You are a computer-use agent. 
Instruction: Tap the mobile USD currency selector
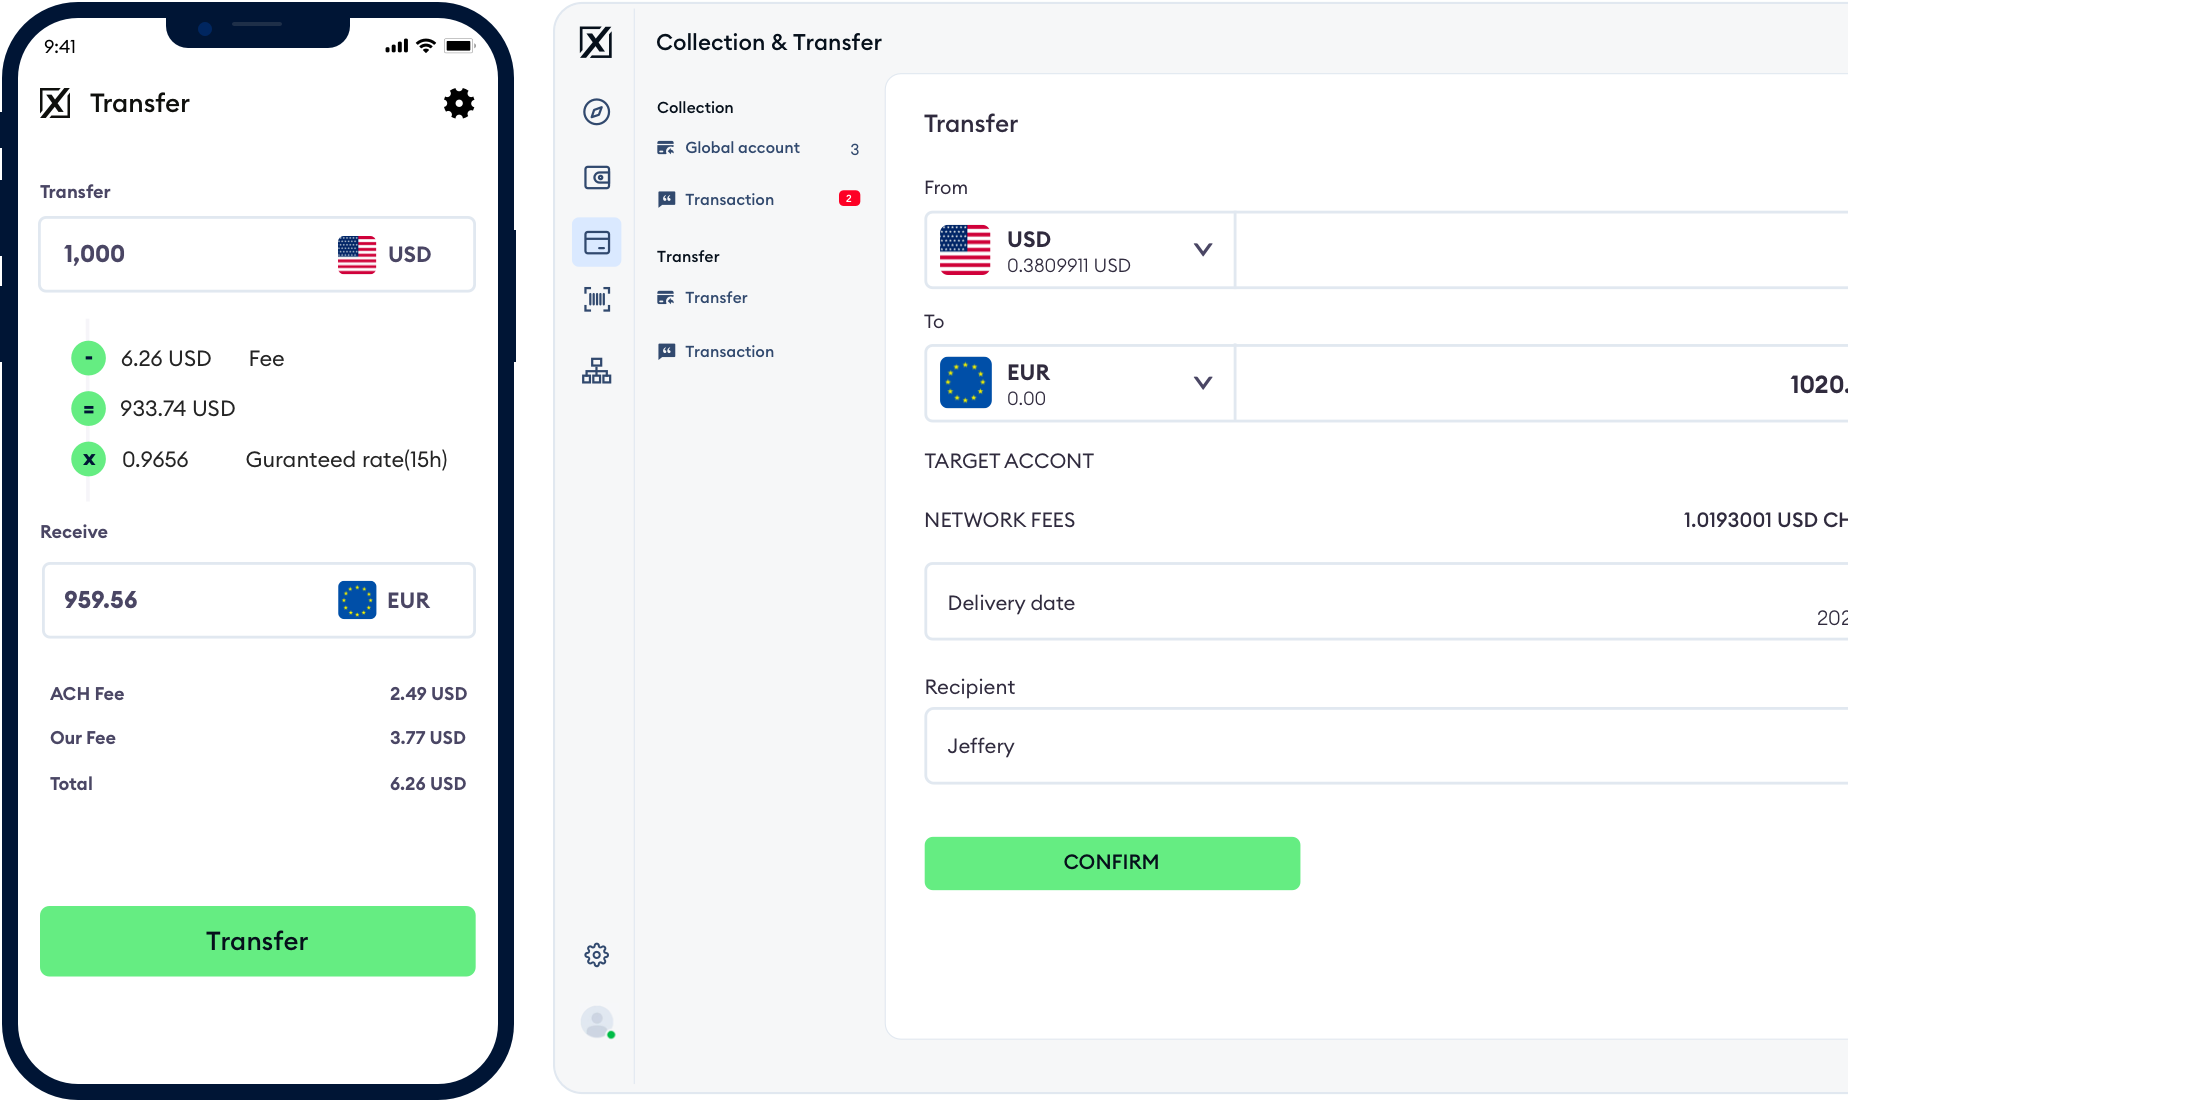pos(385,255)
